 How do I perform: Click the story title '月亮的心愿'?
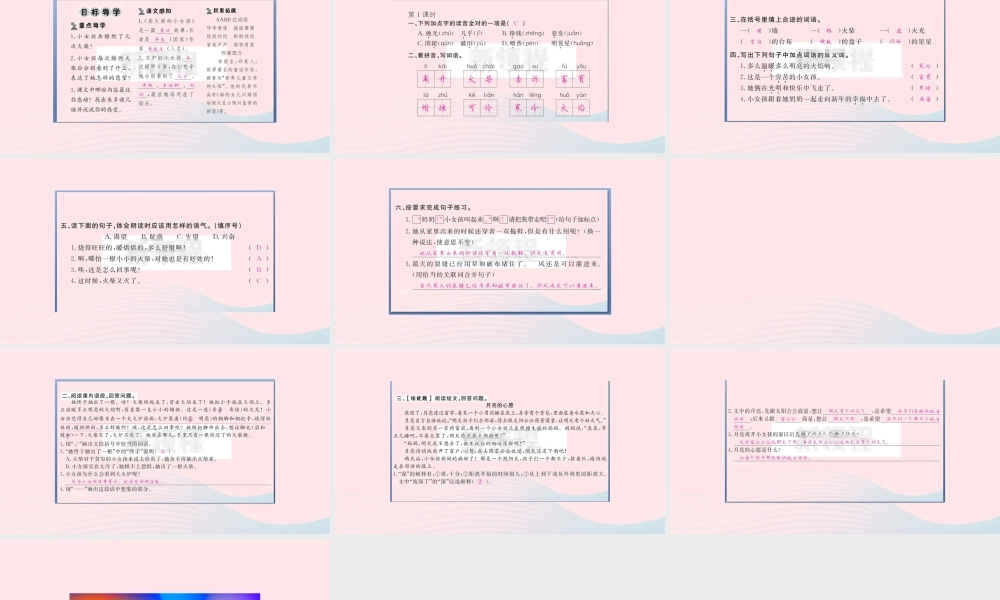[x=499, y=406]
